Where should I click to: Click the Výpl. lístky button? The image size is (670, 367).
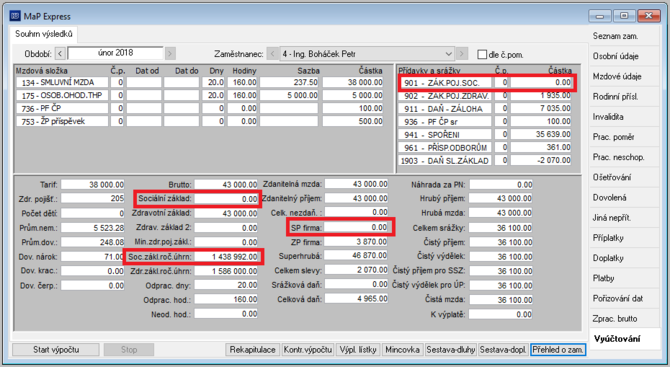(x=358, y=349)
